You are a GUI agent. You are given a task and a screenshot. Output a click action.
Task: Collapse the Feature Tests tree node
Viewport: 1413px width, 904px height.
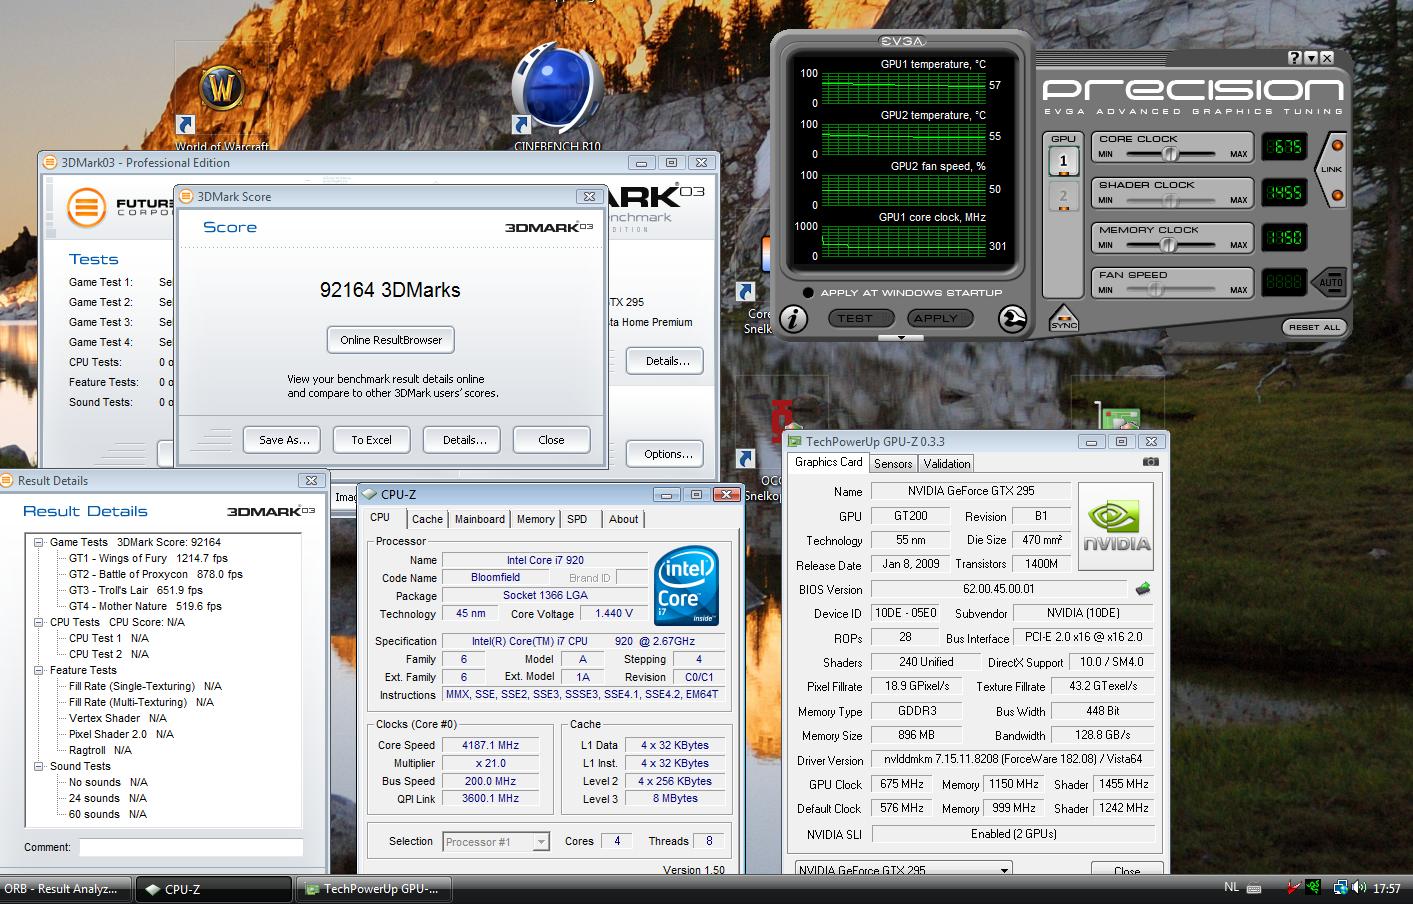[38, 670]
